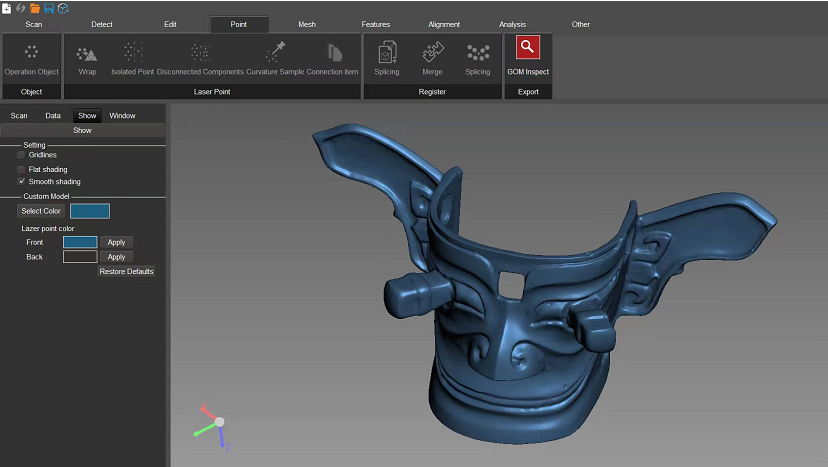Click Restore Defaults button
Viewport: 828px width, 467px height.
coord(126,271)
